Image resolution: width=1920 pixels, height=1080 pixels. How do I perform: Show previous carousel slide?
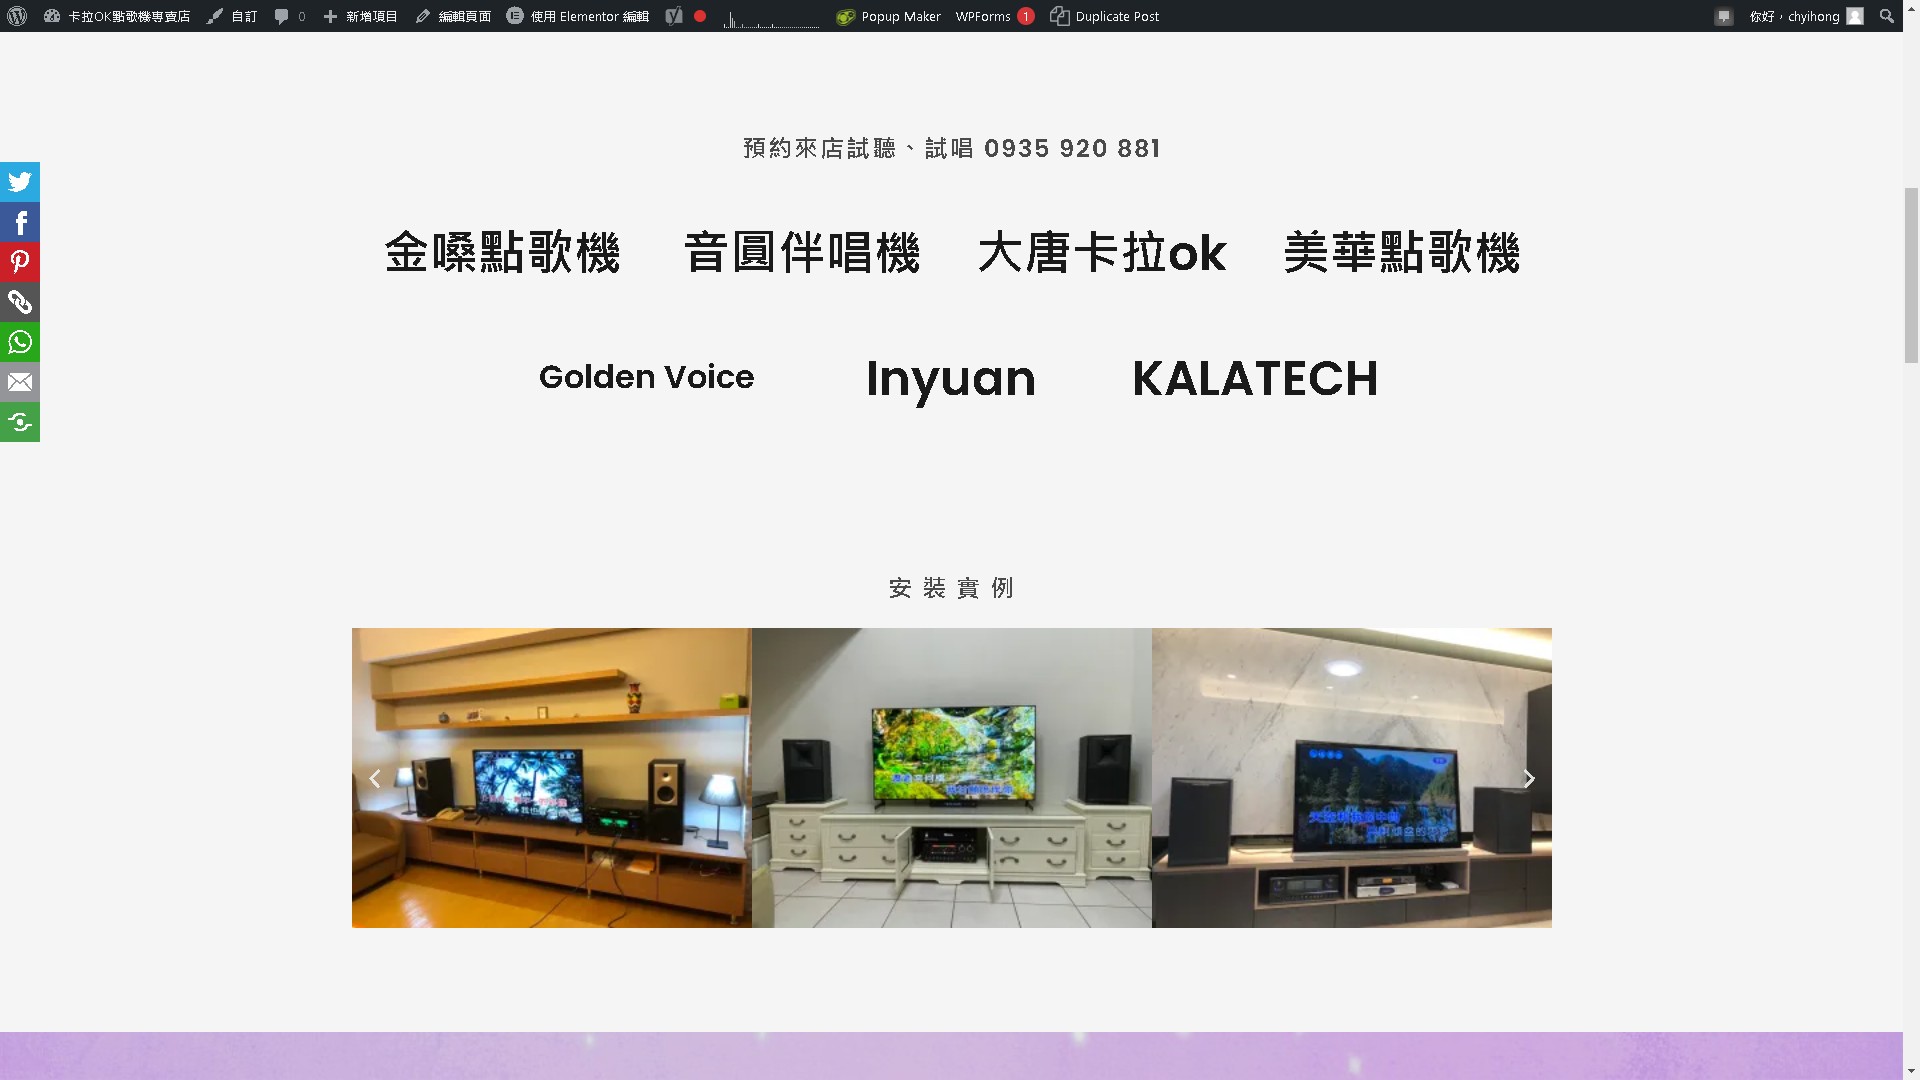click(375, 778)
